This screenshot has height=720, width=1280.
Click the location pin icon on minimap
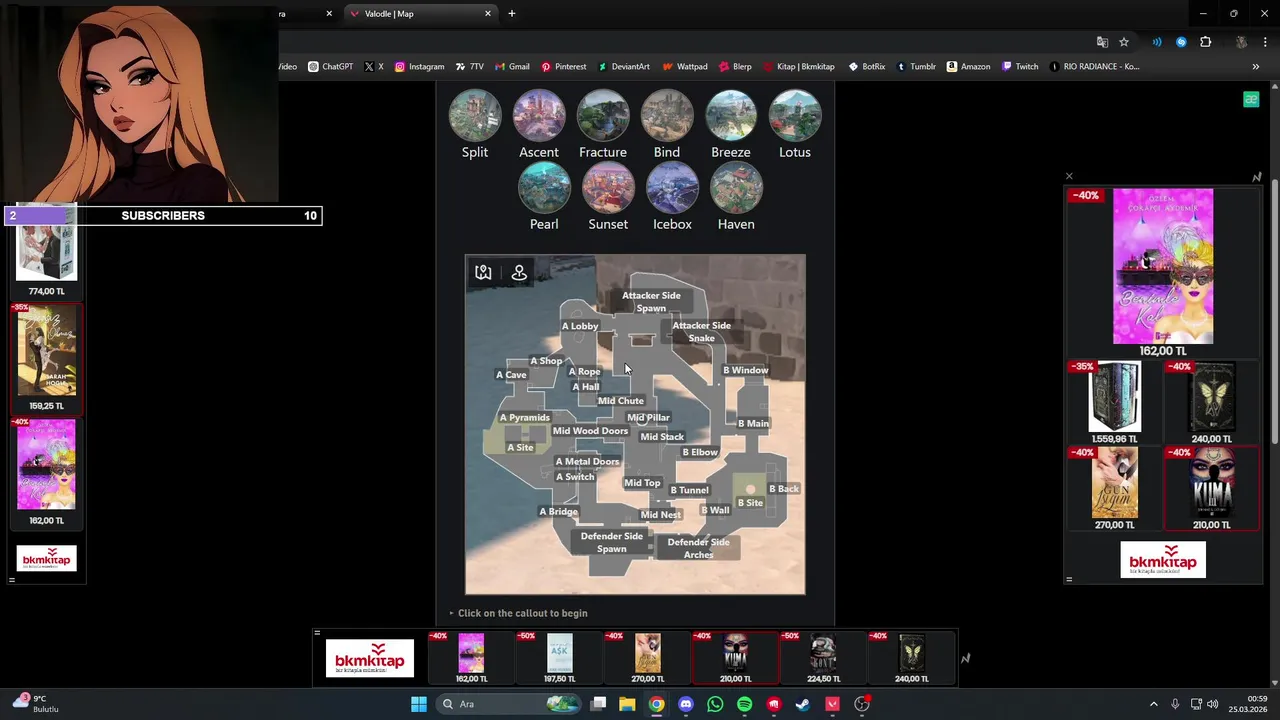click(519, 272)
